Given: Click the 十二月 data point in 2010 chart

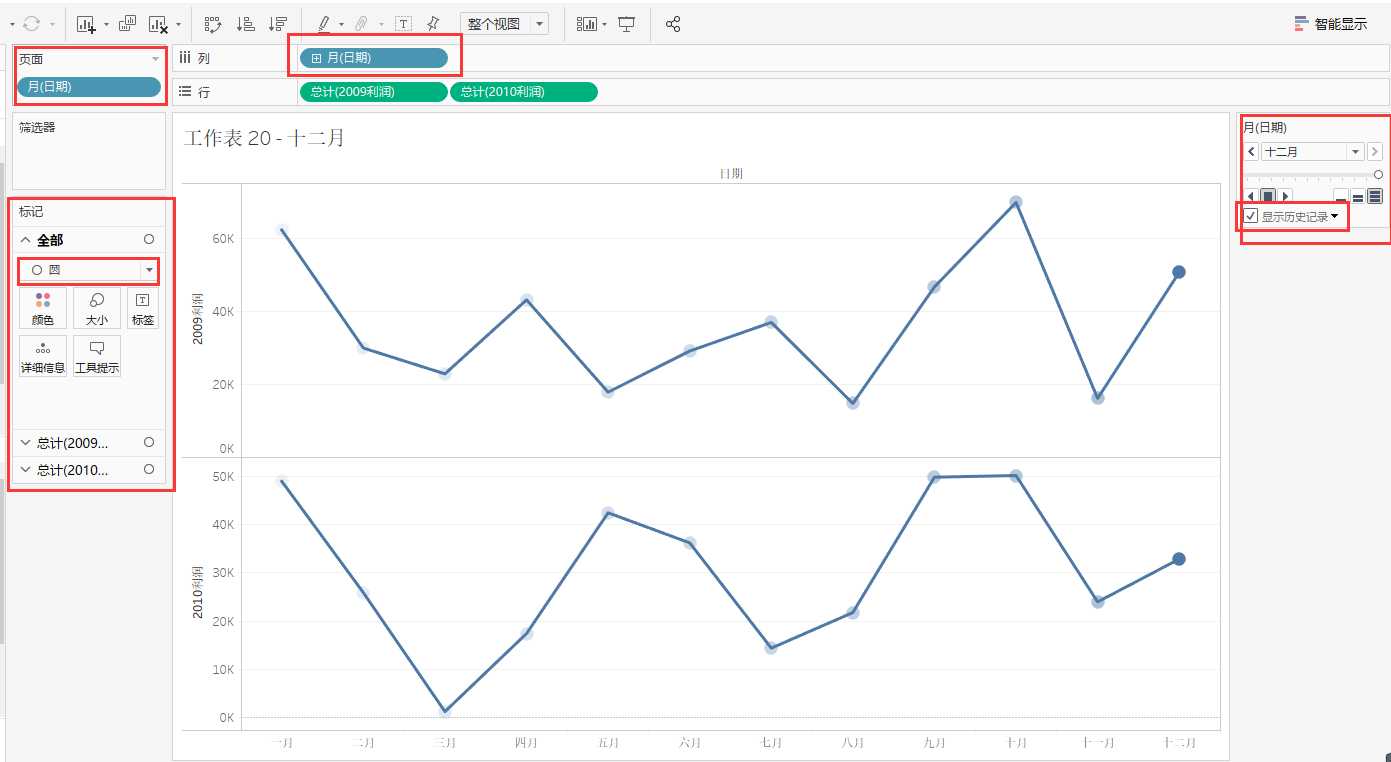Looking at the screenshot, I should pyautogui.click(x=1179, y=559).
